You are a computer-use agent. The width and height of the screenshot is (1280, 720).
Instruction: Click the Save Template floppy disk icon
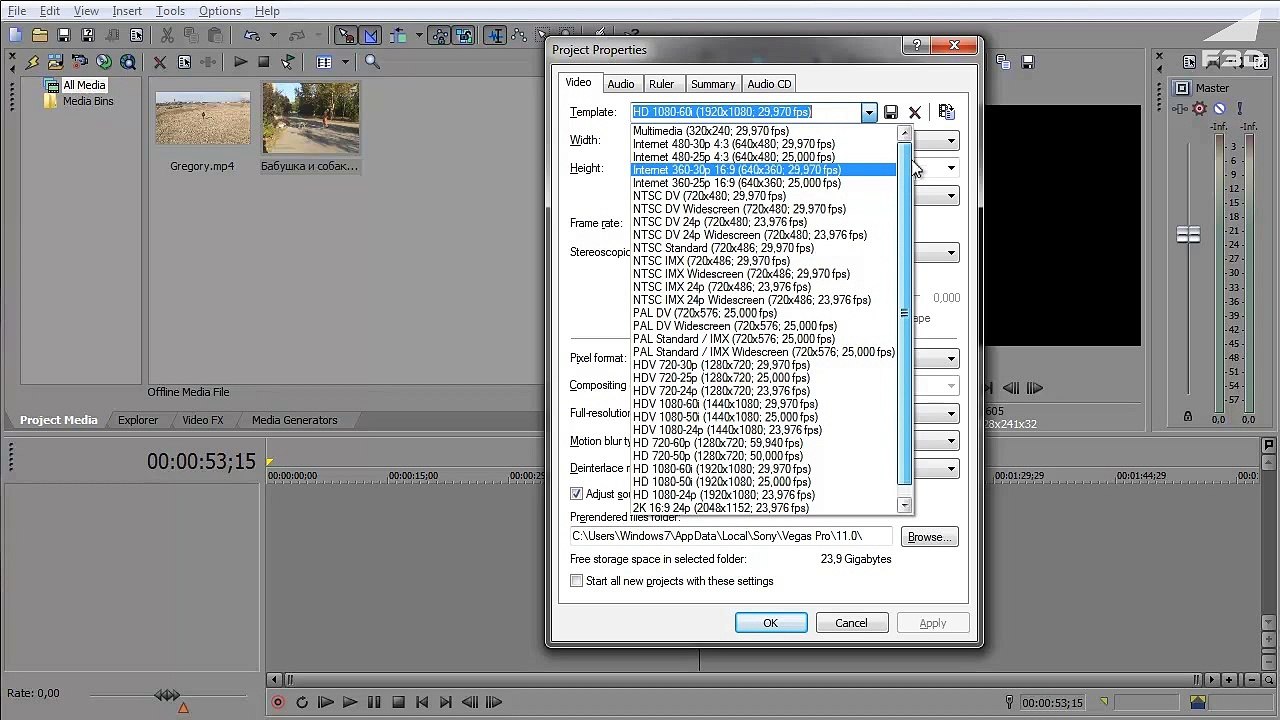point(891,113)
